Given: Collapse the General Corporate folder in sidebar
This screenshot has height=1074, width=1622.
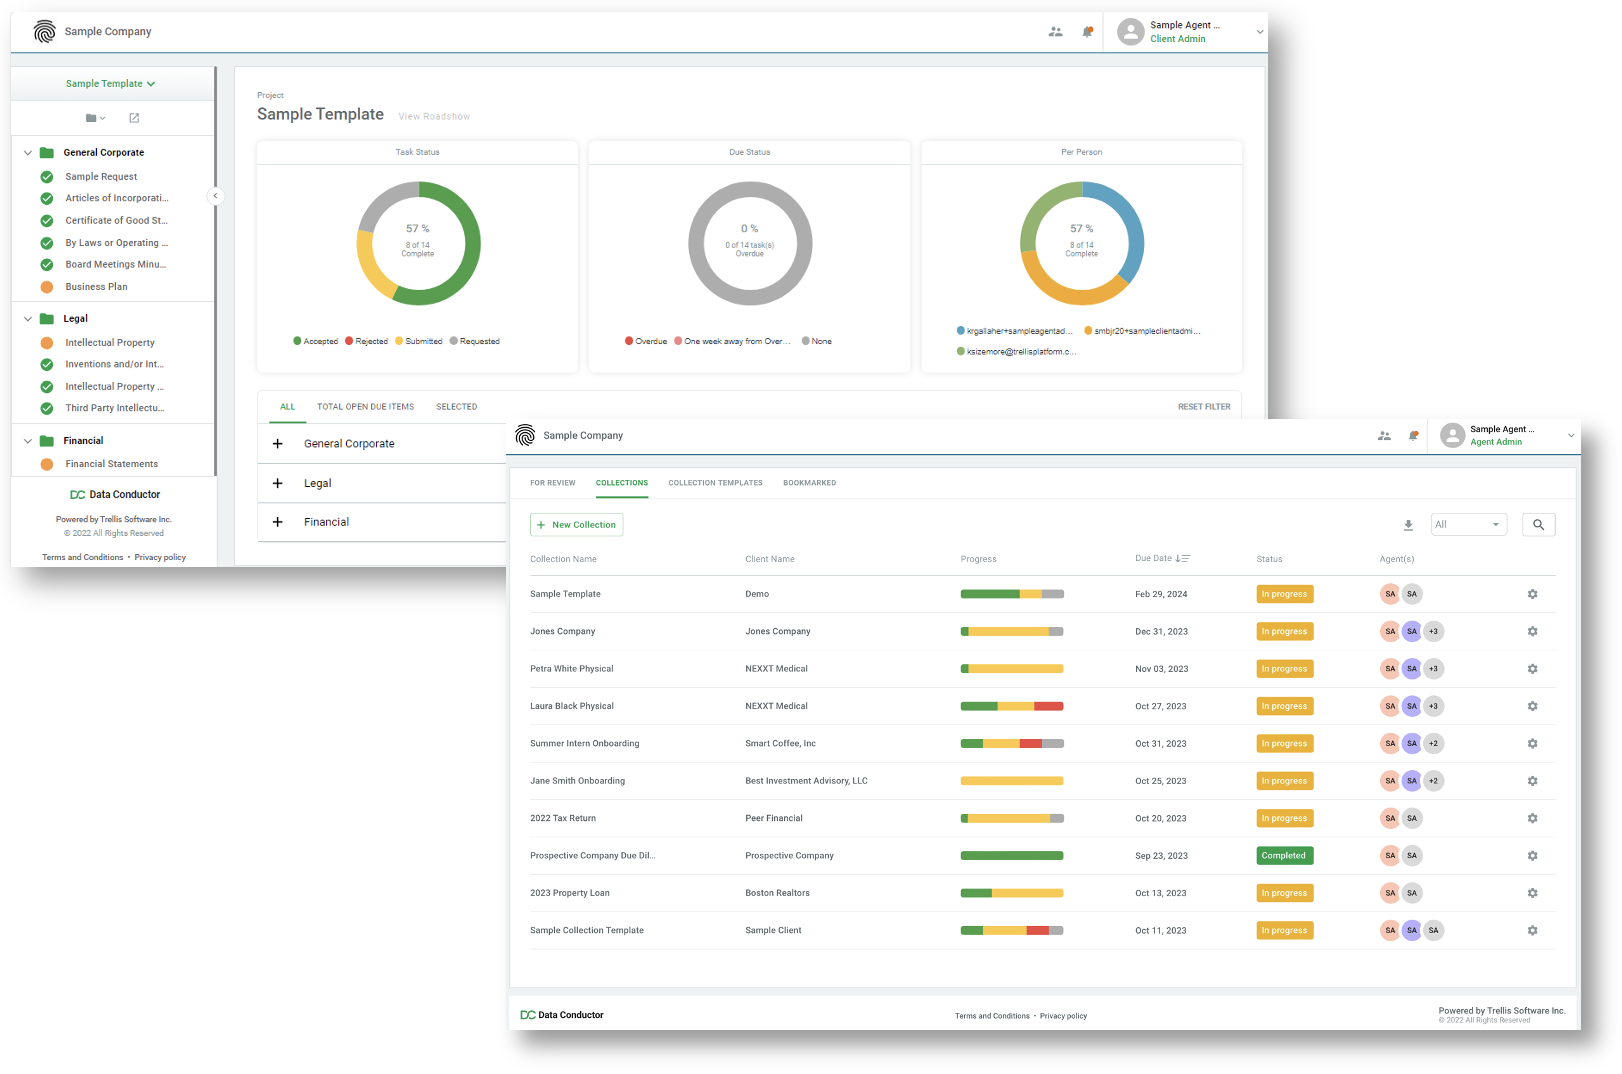Looking at the screenshot, I should pyautogui.click(x=28, y=153).
